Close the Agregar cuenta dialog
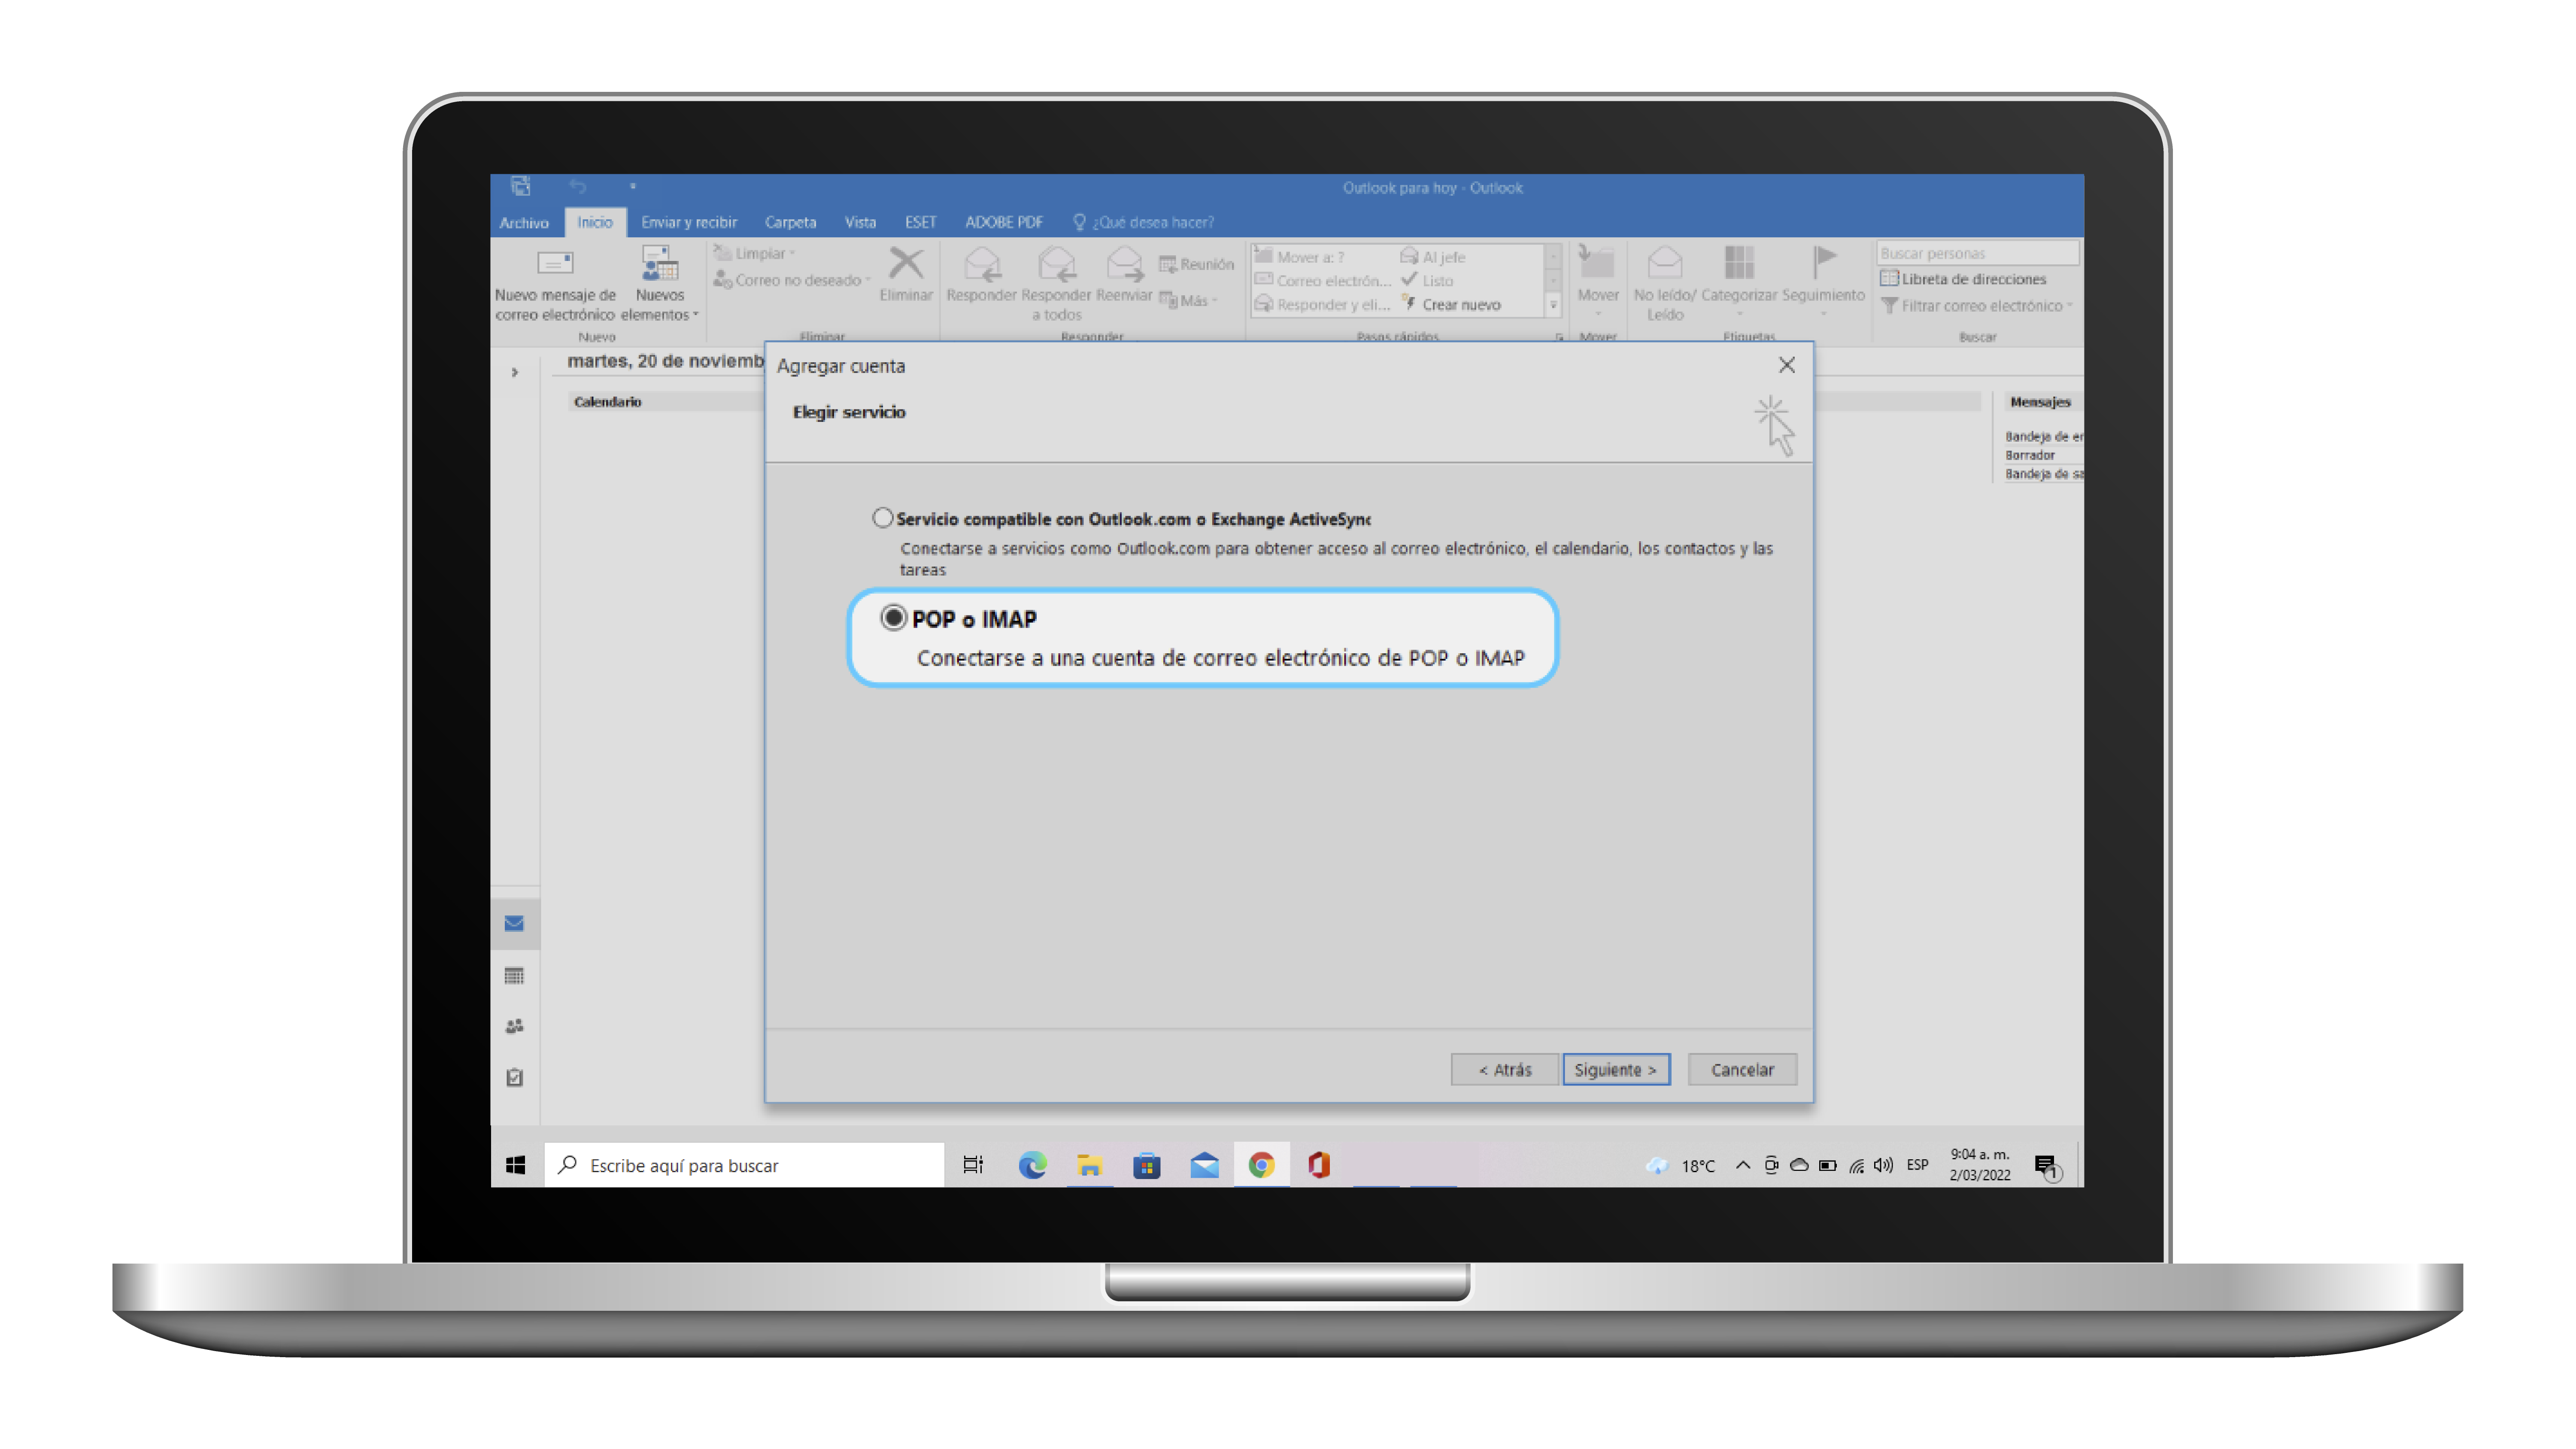The width and height of the screenshot is (2576, 1449). pos(1786,365)
